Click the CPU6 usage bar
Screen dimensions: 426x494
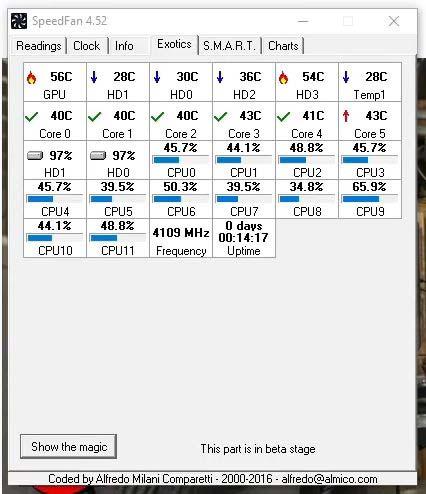coord(181,199)
